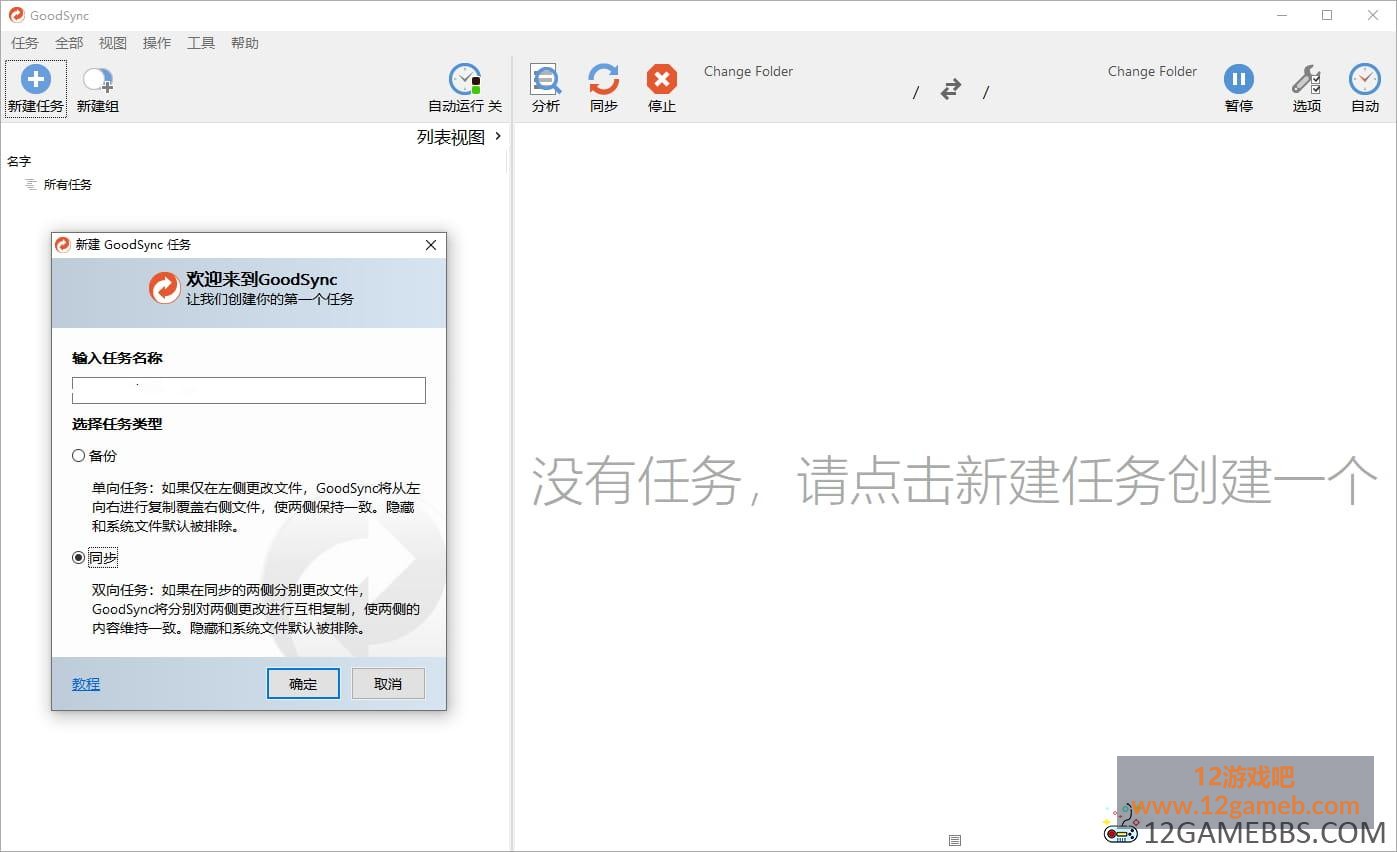Click the GoodSync logo in the title bar
This screenshot has width=1397, height=852.
click(x=16, y=15)
